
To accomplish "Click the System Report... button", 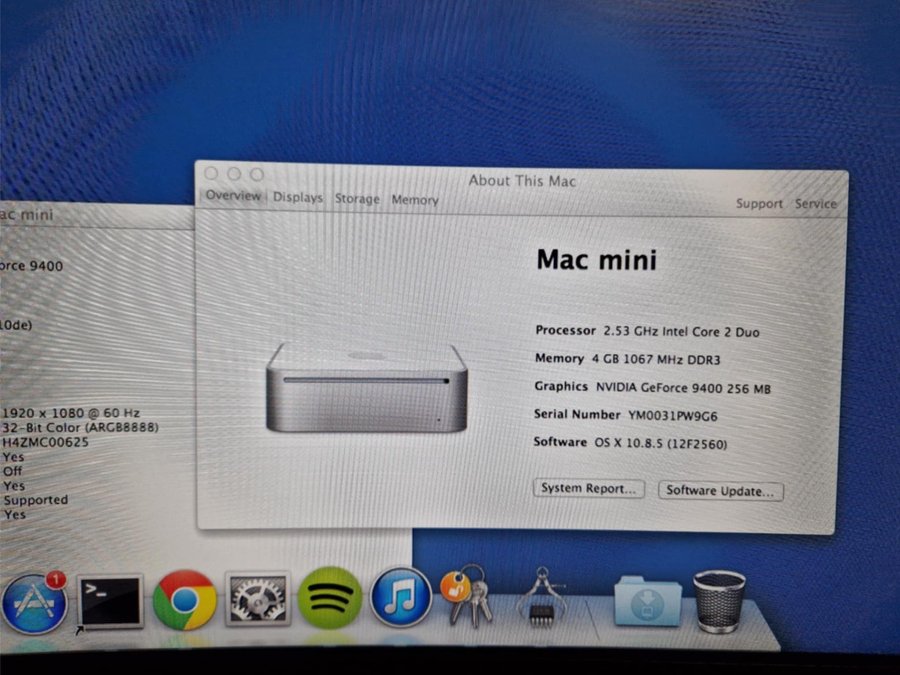I will click(588, 488).
